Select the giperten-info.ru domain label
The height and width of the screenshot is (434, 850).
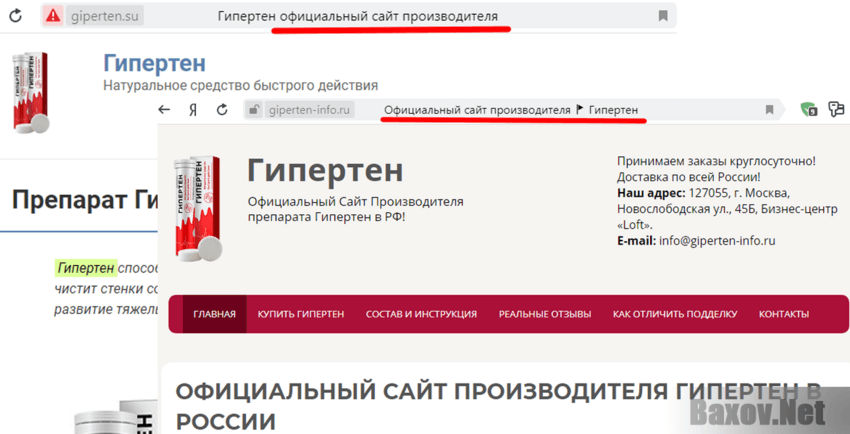tap(310, 111)
